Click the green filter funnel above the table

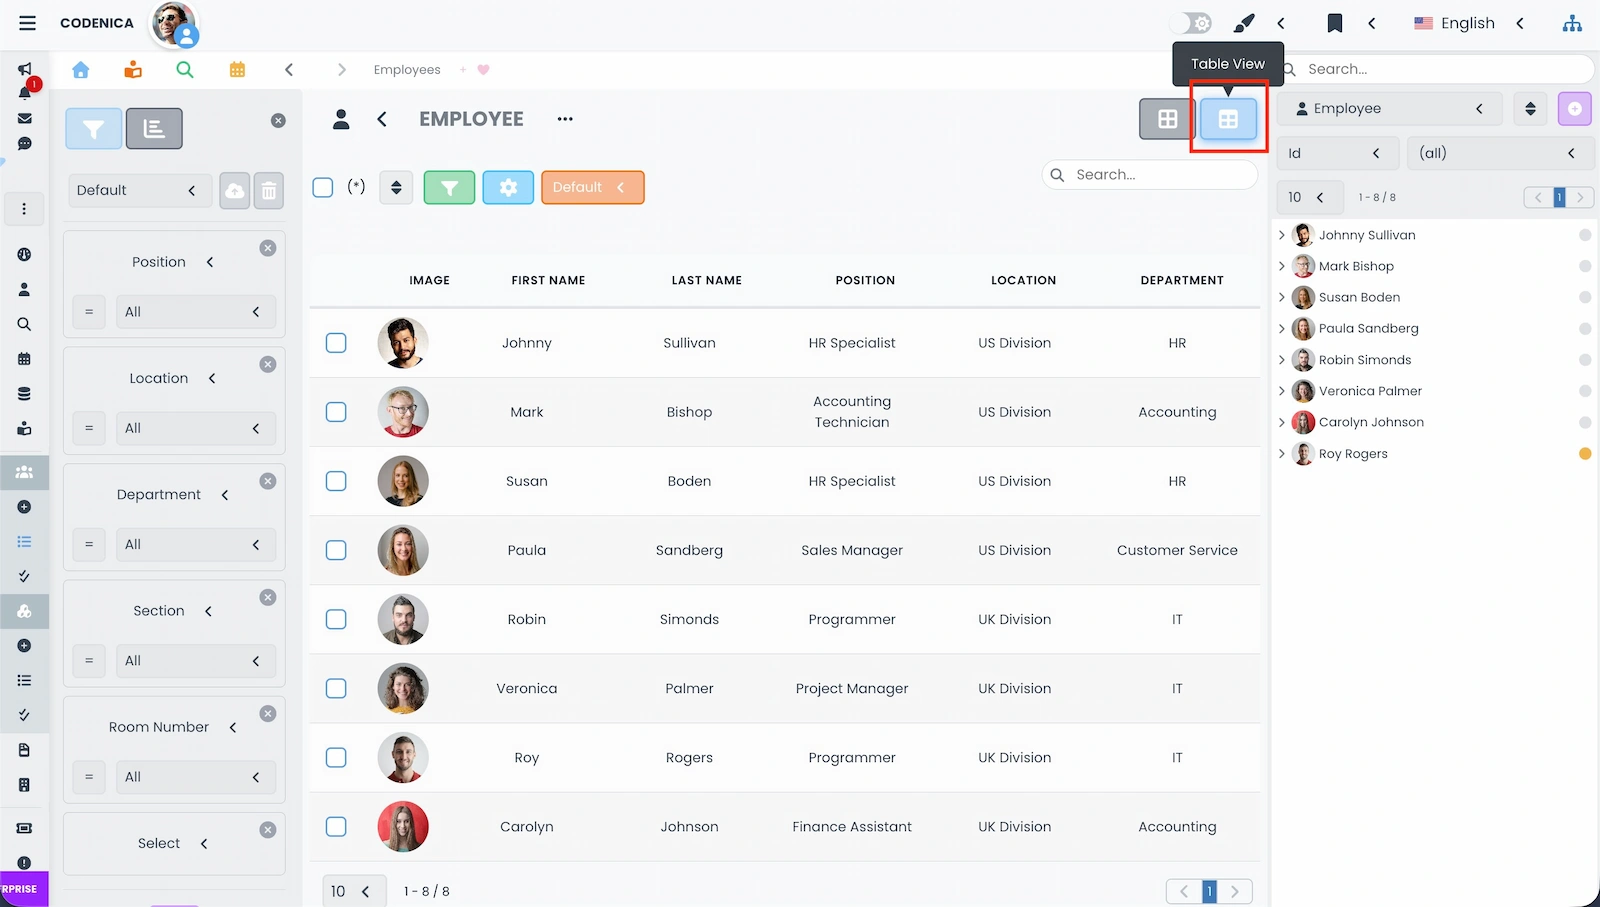(449, 187)
